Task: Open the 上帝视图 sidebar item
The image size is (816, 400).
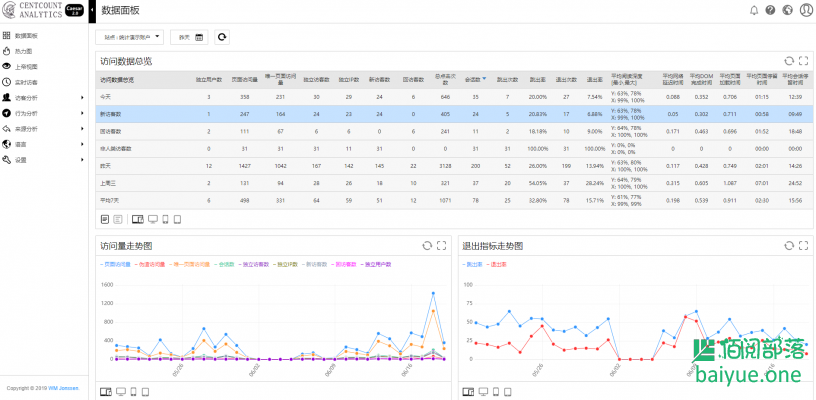Action: click(x=44, y=67)
